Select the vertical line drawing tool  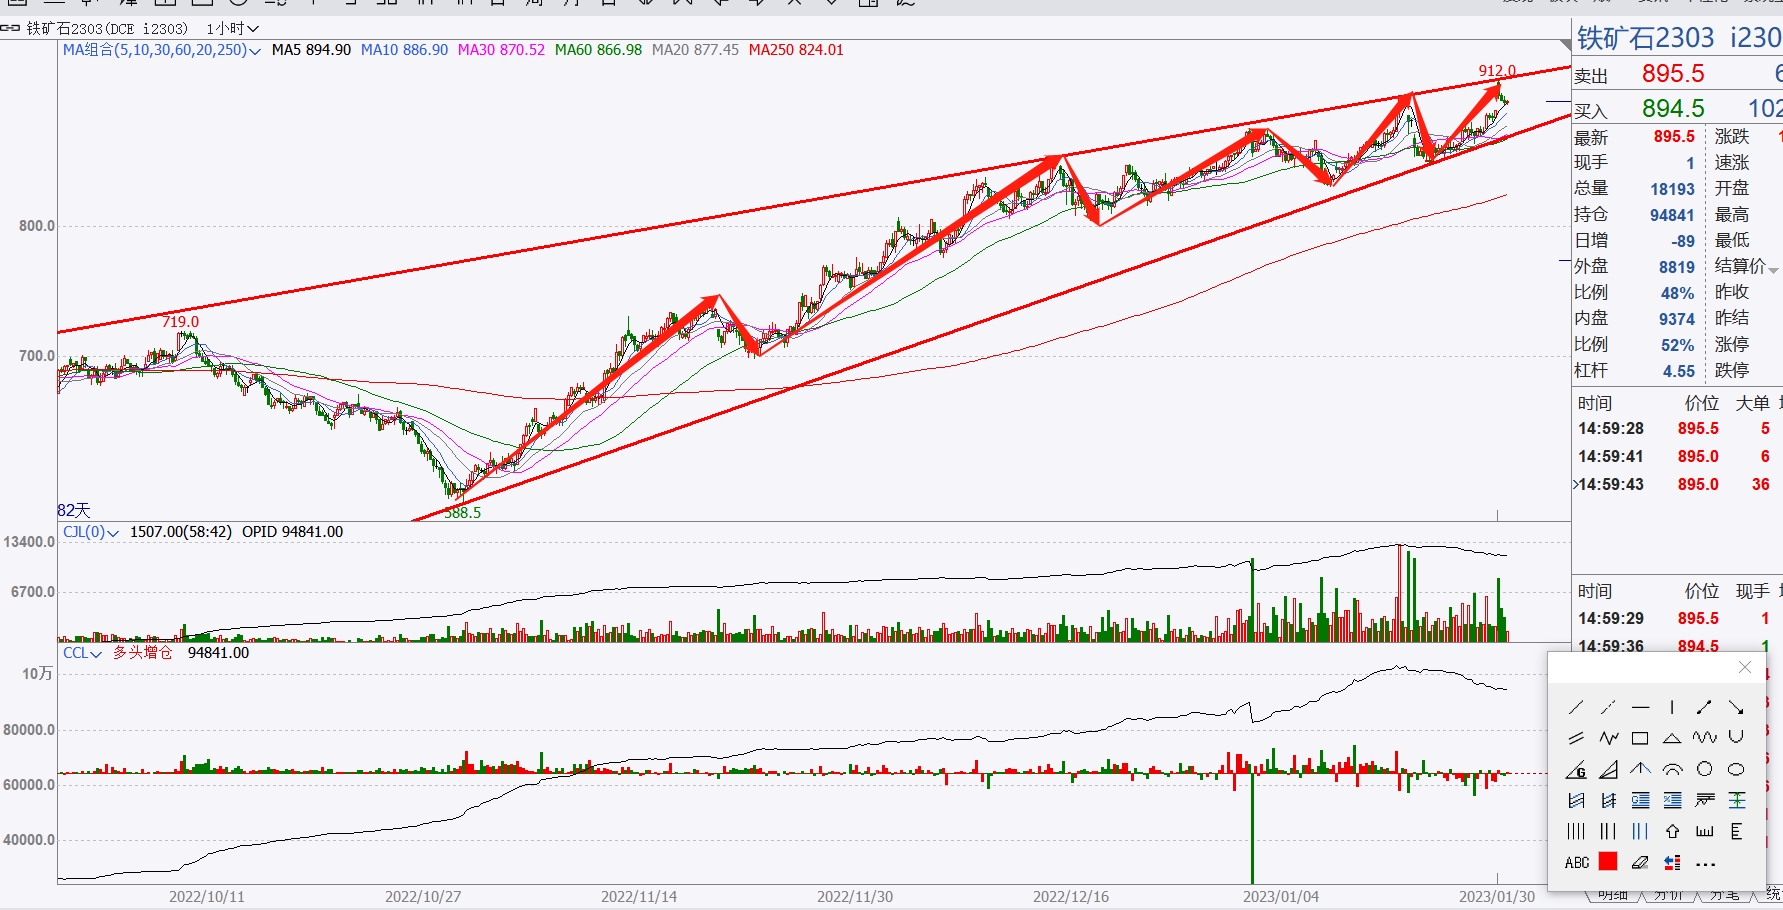(1672, 707)
